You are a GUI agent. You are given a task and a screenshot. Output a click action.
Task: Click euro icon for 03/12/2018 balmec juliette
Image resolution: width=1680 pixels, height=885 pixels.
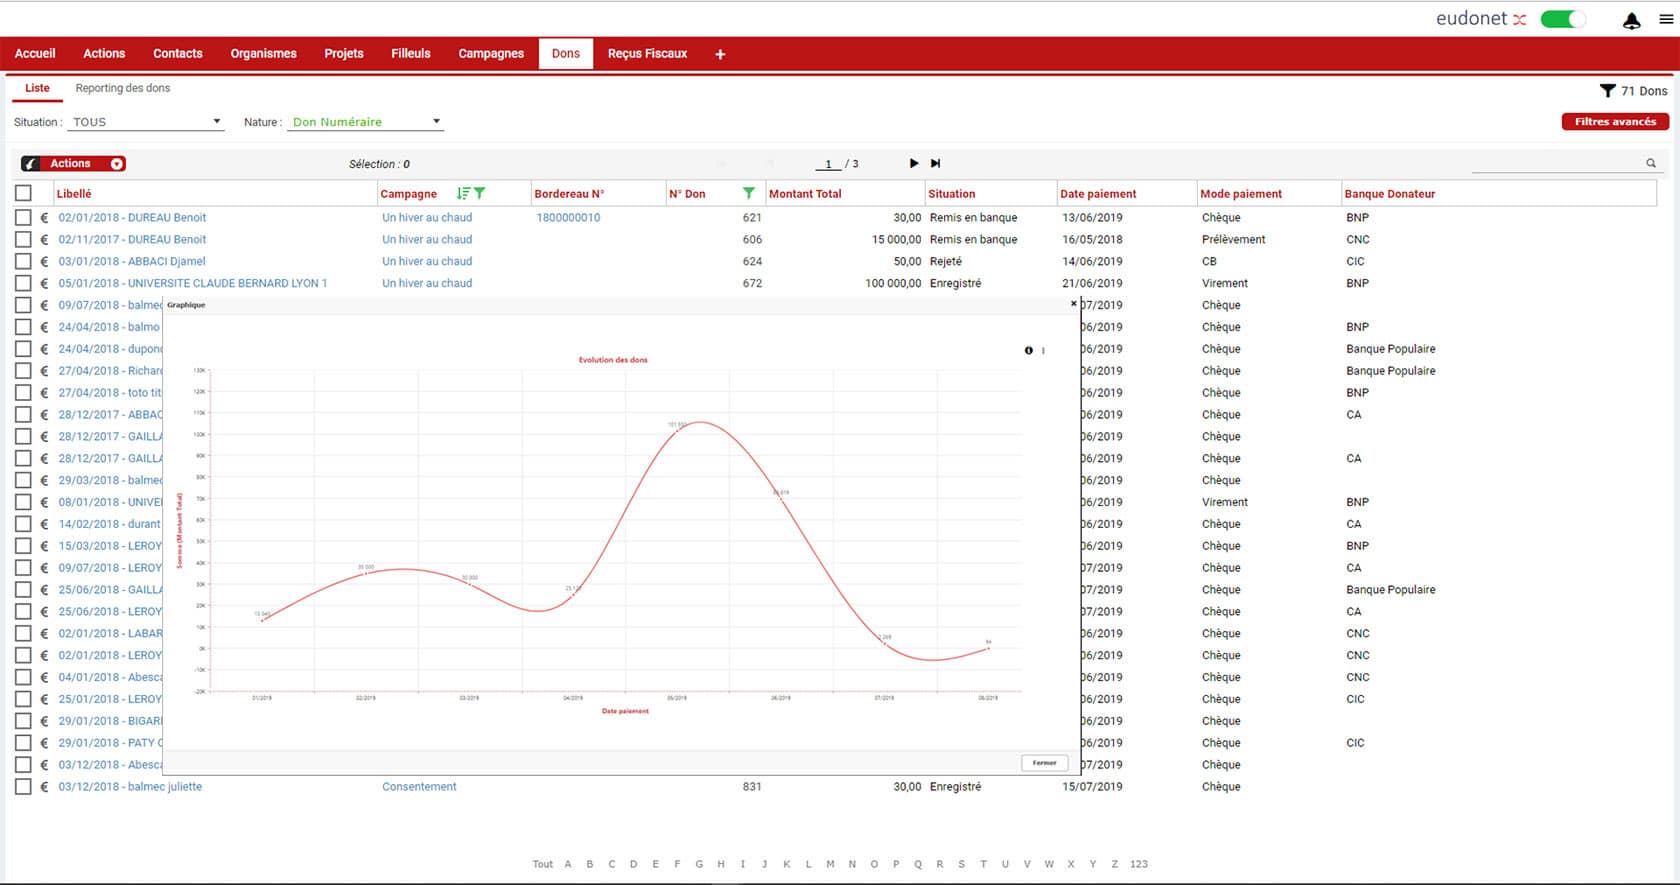[x=44, y=787]
